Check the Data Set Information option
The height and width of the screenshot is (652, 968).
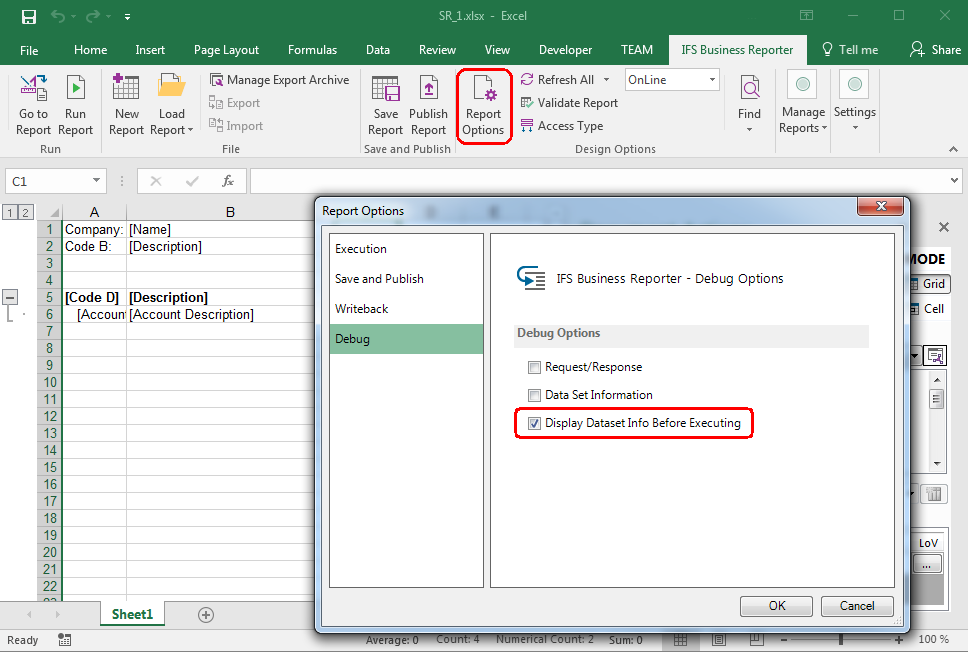[x=535, y=396]
